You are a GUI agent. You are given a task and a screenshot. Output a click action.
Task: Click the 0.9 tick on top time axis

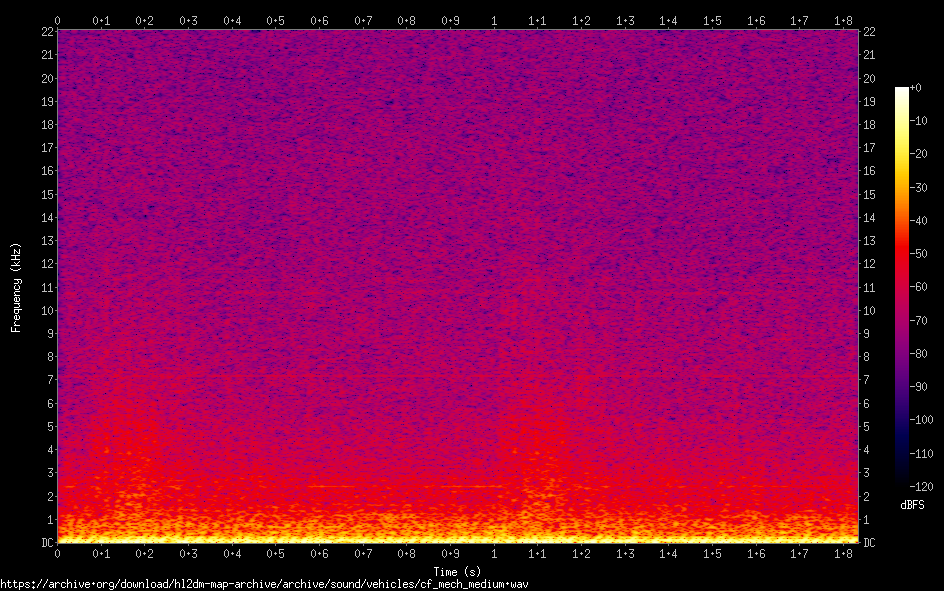450,20
